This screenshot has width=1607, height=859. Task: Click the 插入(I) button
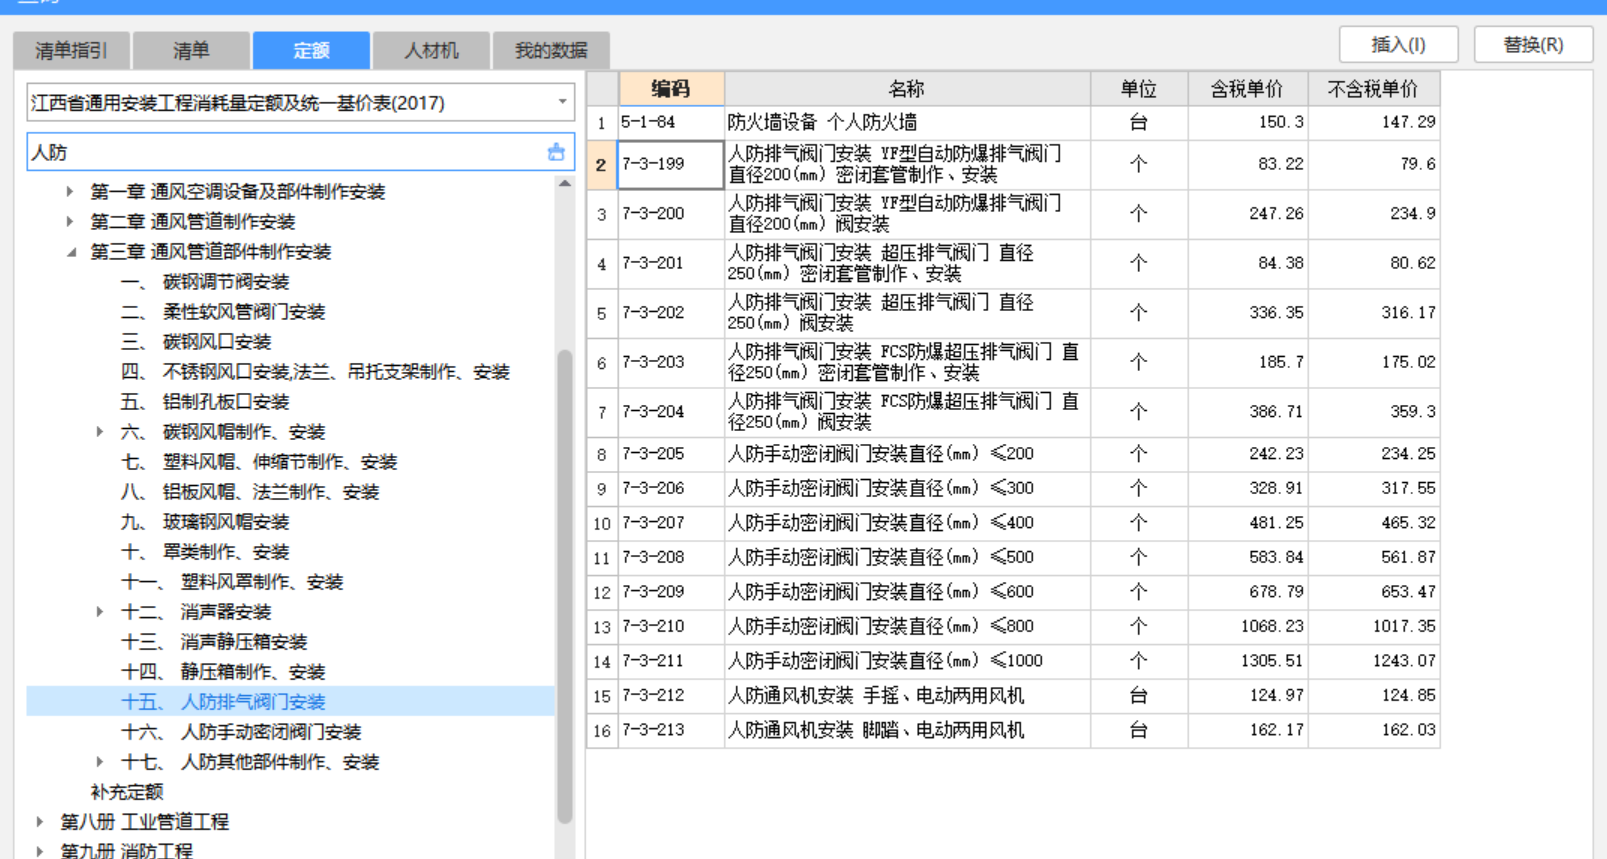[x=1398, y=45]
